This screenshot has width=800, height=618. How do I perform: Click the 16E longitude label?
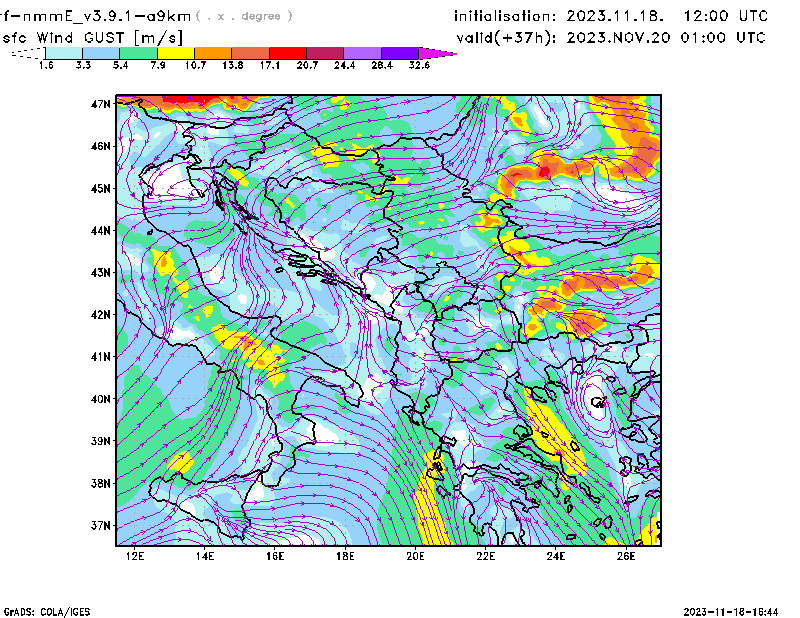pyautogui.click(x=275, y=556)
